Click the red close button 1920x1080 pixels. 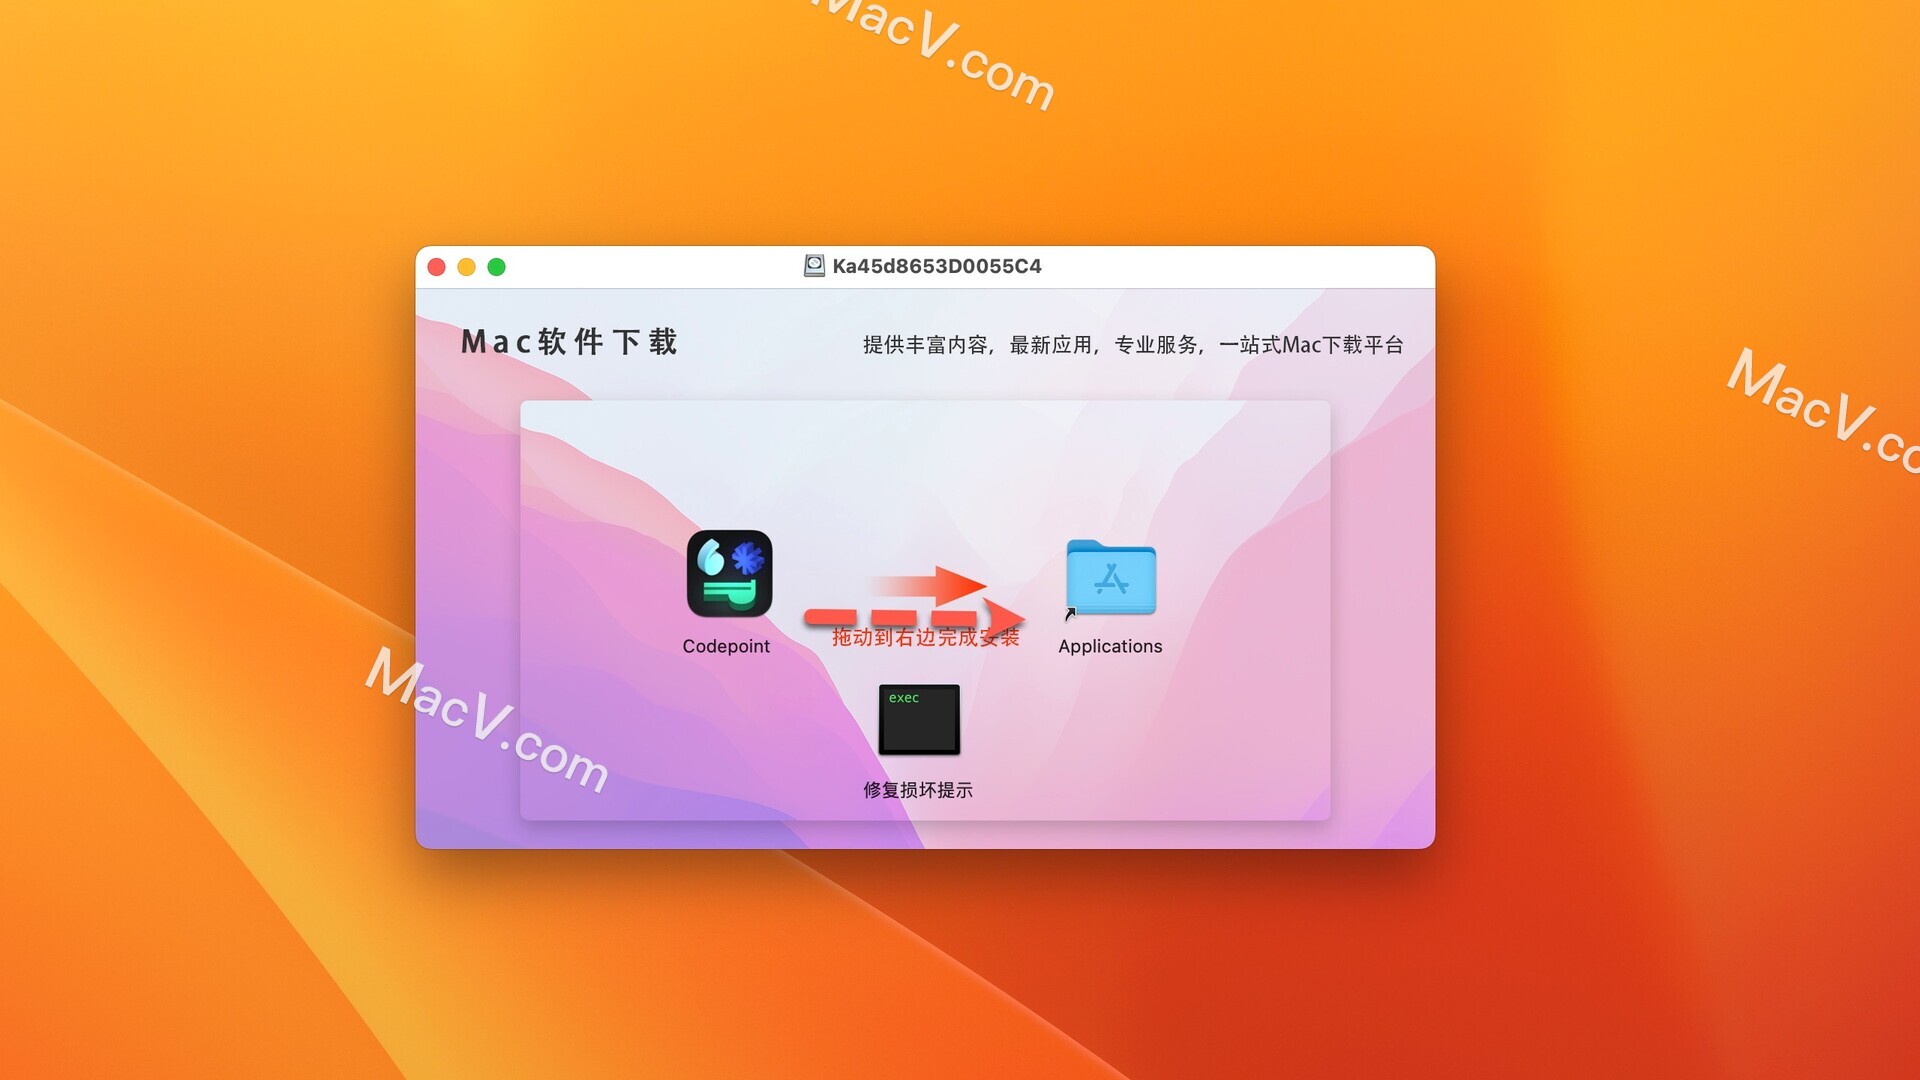click(440, 264)
